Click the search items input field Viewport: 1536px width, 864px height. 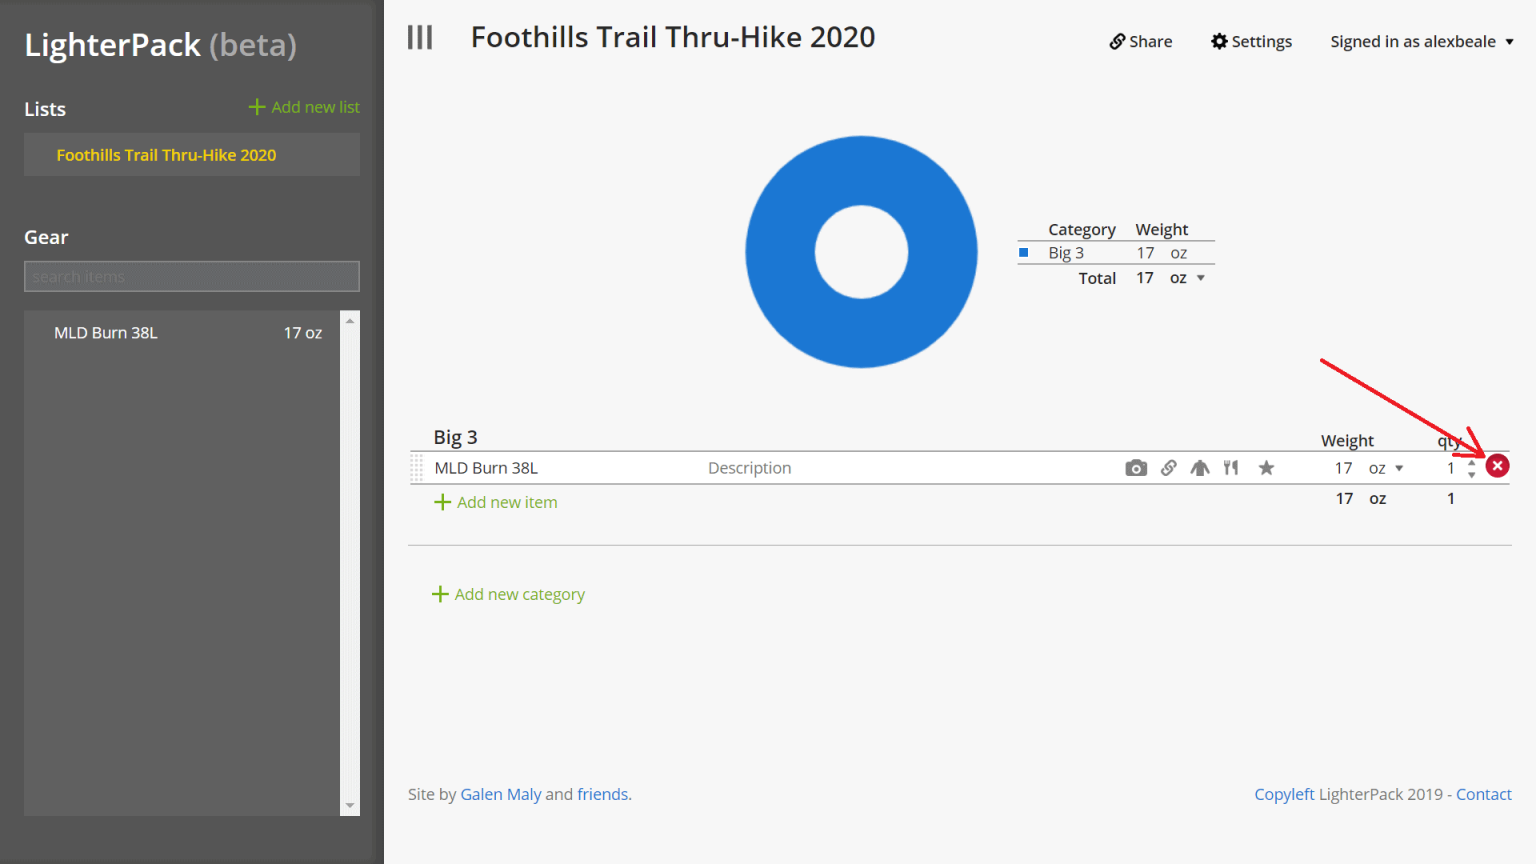(192, 277)
